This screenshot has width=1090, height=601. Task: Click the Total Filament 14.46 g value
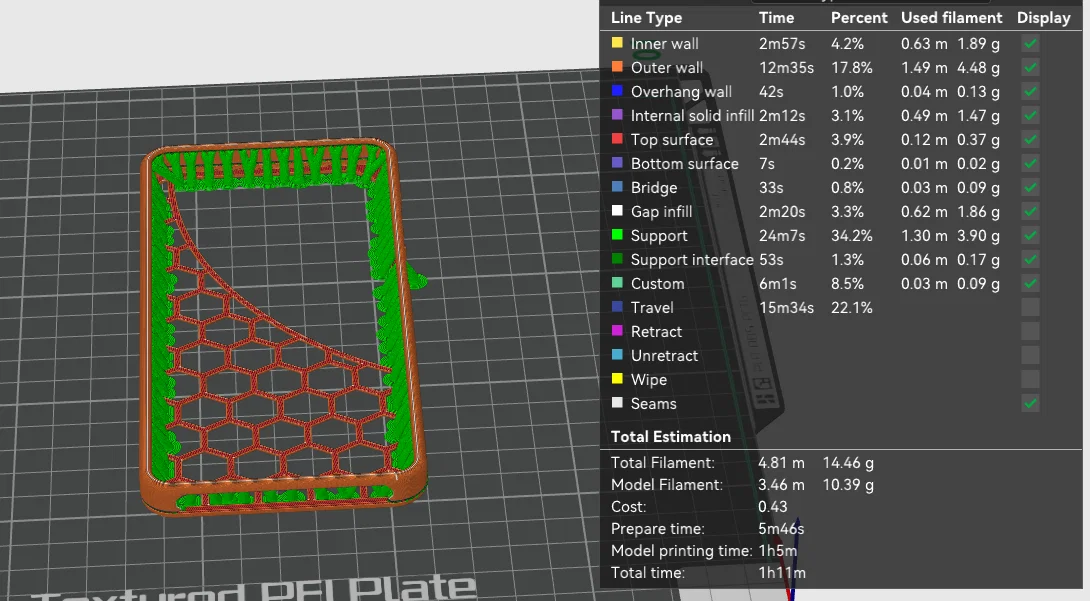848,463
